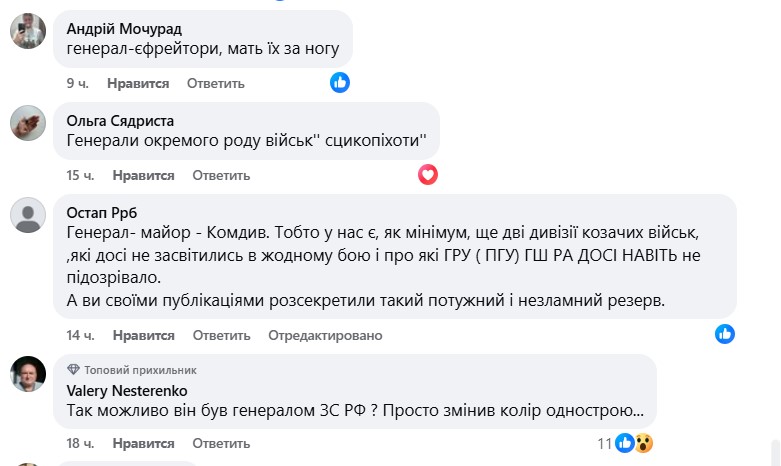Click the heart reaction on Ольга Сядриста's comment

(428, 175)
